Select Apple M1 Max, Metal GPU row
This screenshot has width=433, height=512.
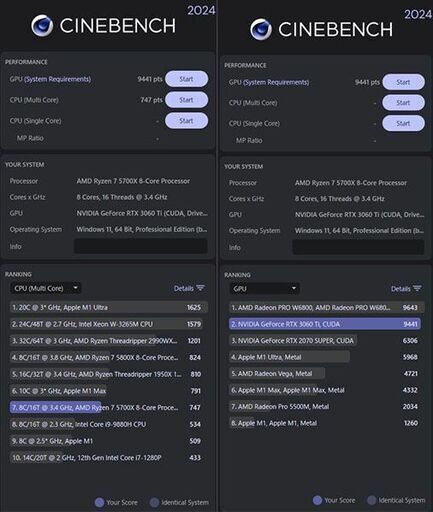pos(326,390)
